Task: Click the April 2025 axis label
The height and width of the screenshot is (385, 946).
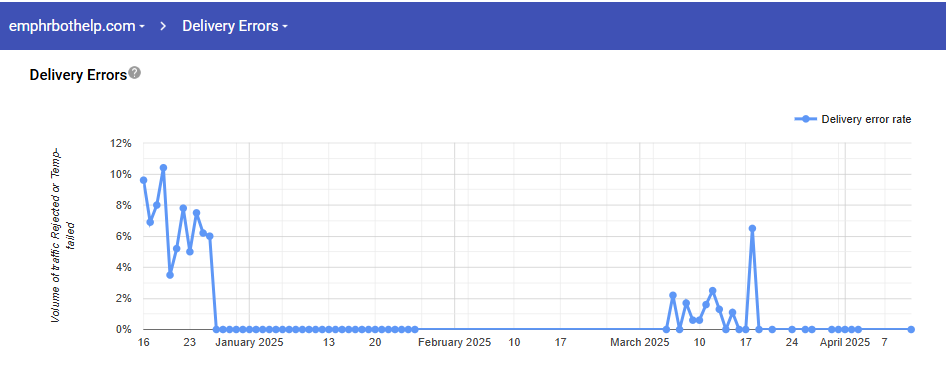Action: tap(845, 343)
